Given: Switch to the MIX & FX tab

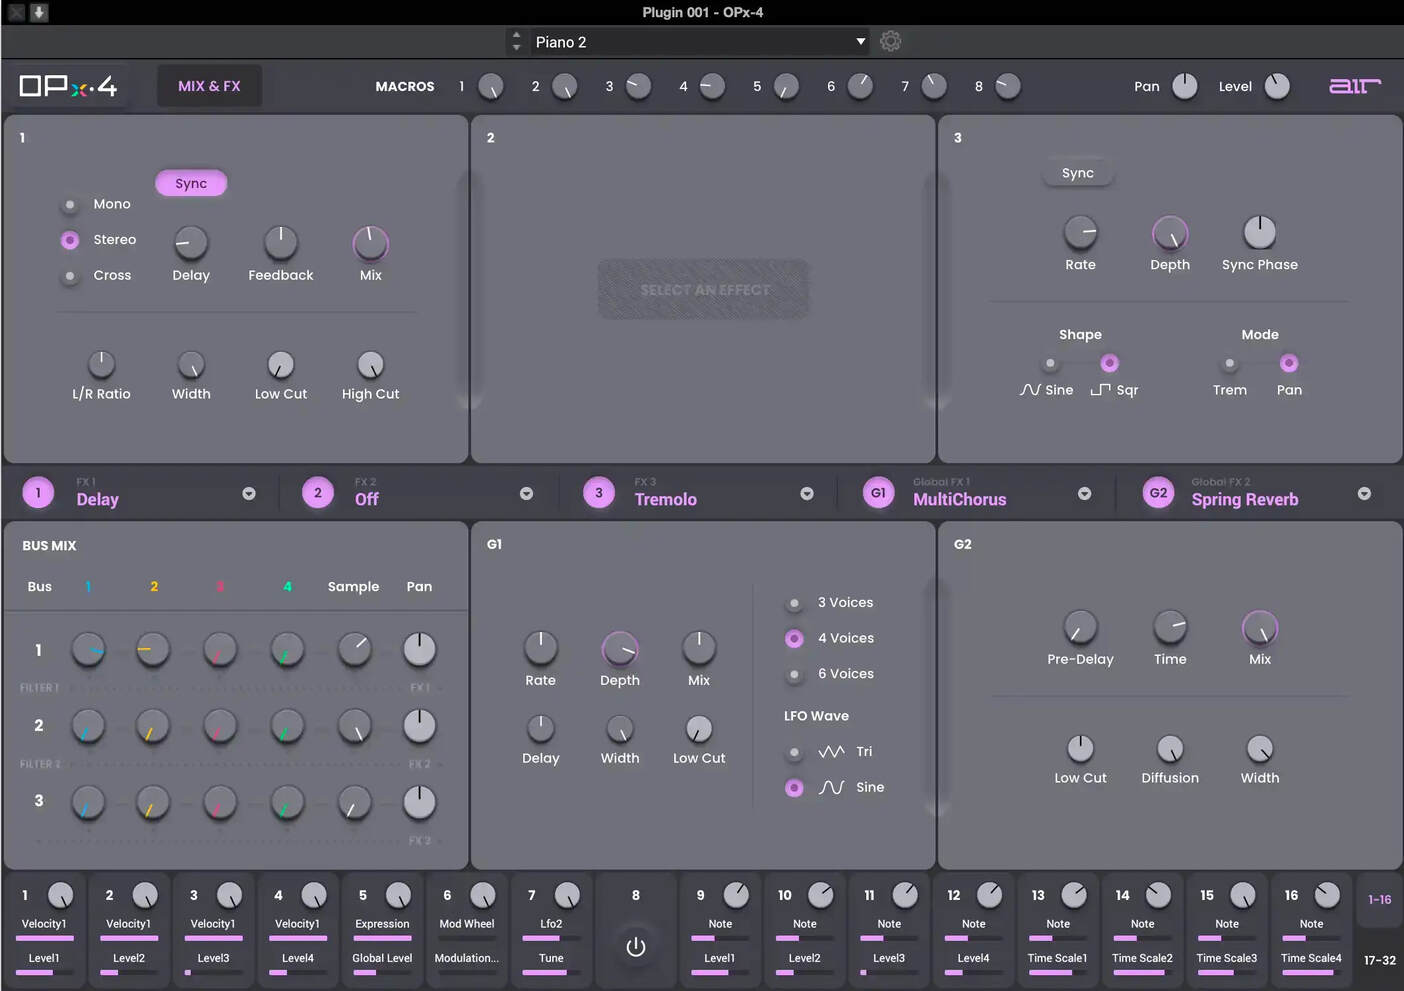Looking at the screenshot, I should [x=209, y=85].
